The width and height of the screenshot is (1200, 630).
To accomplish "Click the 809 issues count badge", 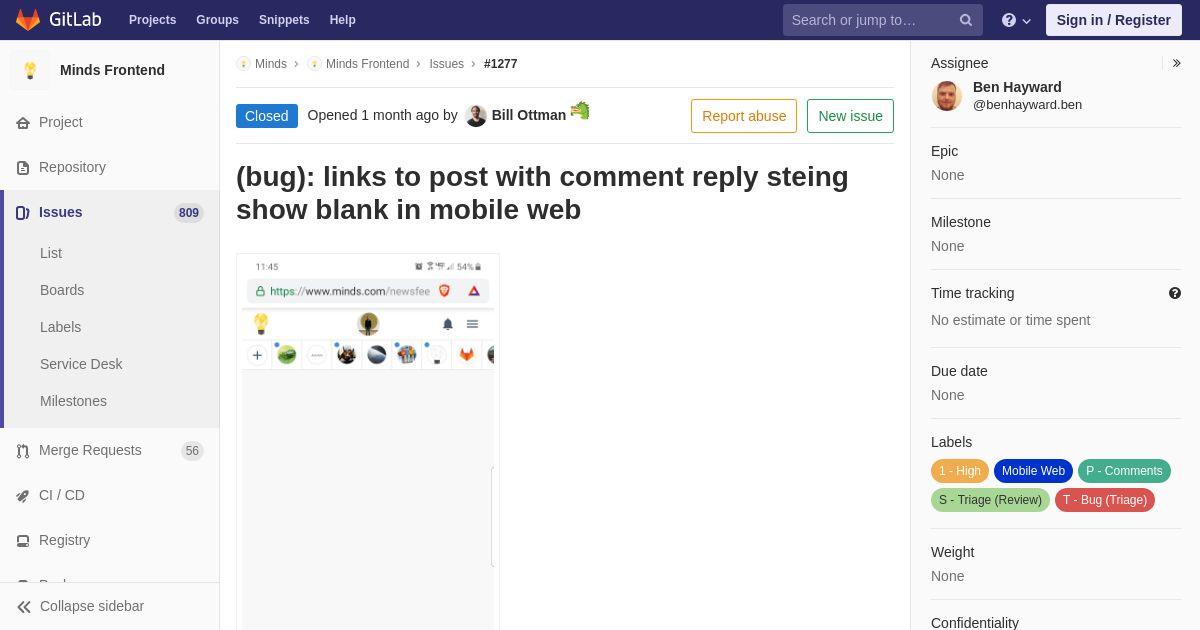I will click(x=189, y=212).
